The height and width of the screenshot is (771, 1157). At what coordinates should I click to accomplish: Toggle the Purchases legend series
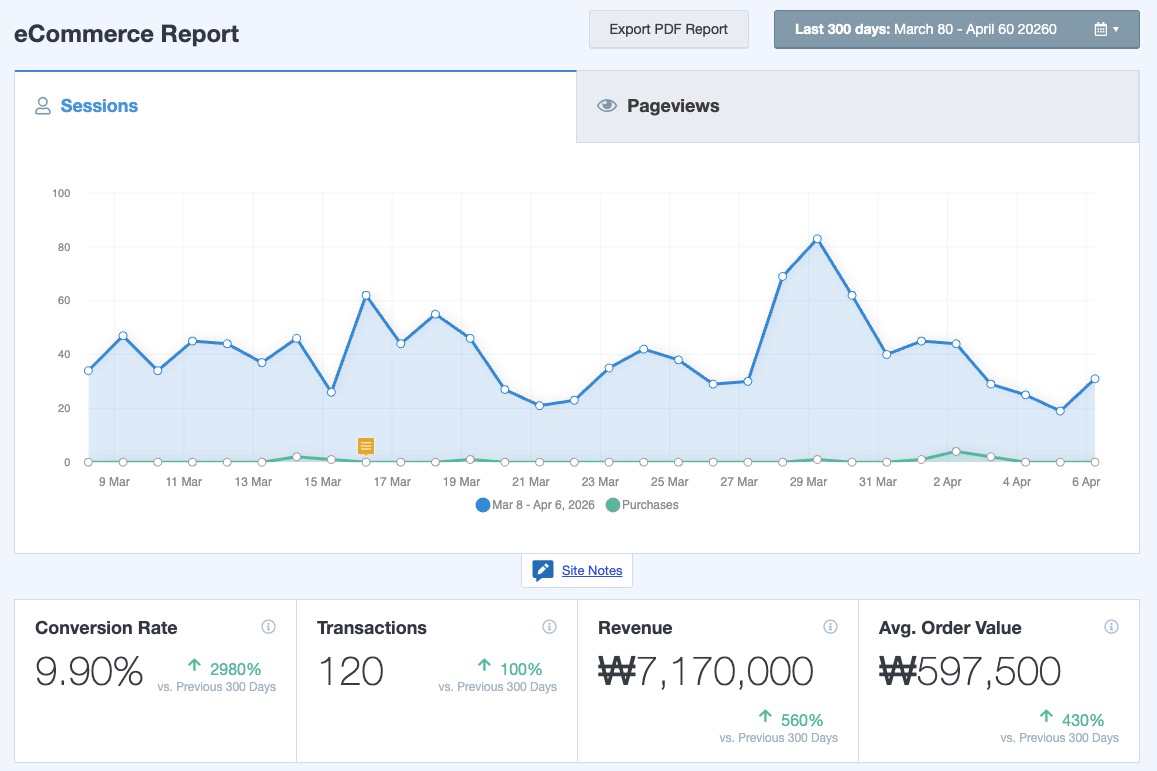coord(649,505)
